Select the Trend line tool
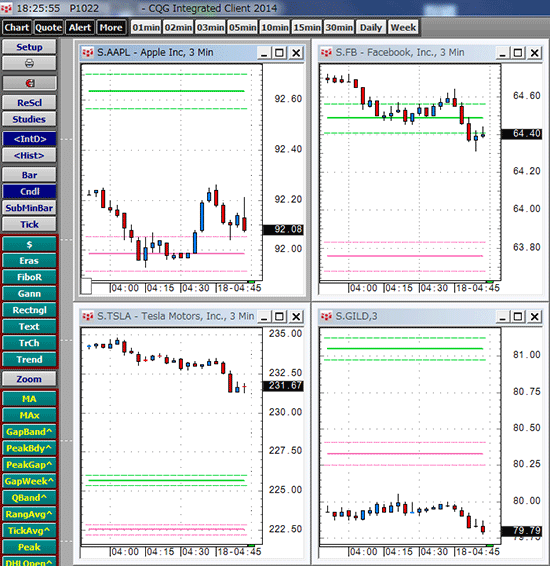 29,360
